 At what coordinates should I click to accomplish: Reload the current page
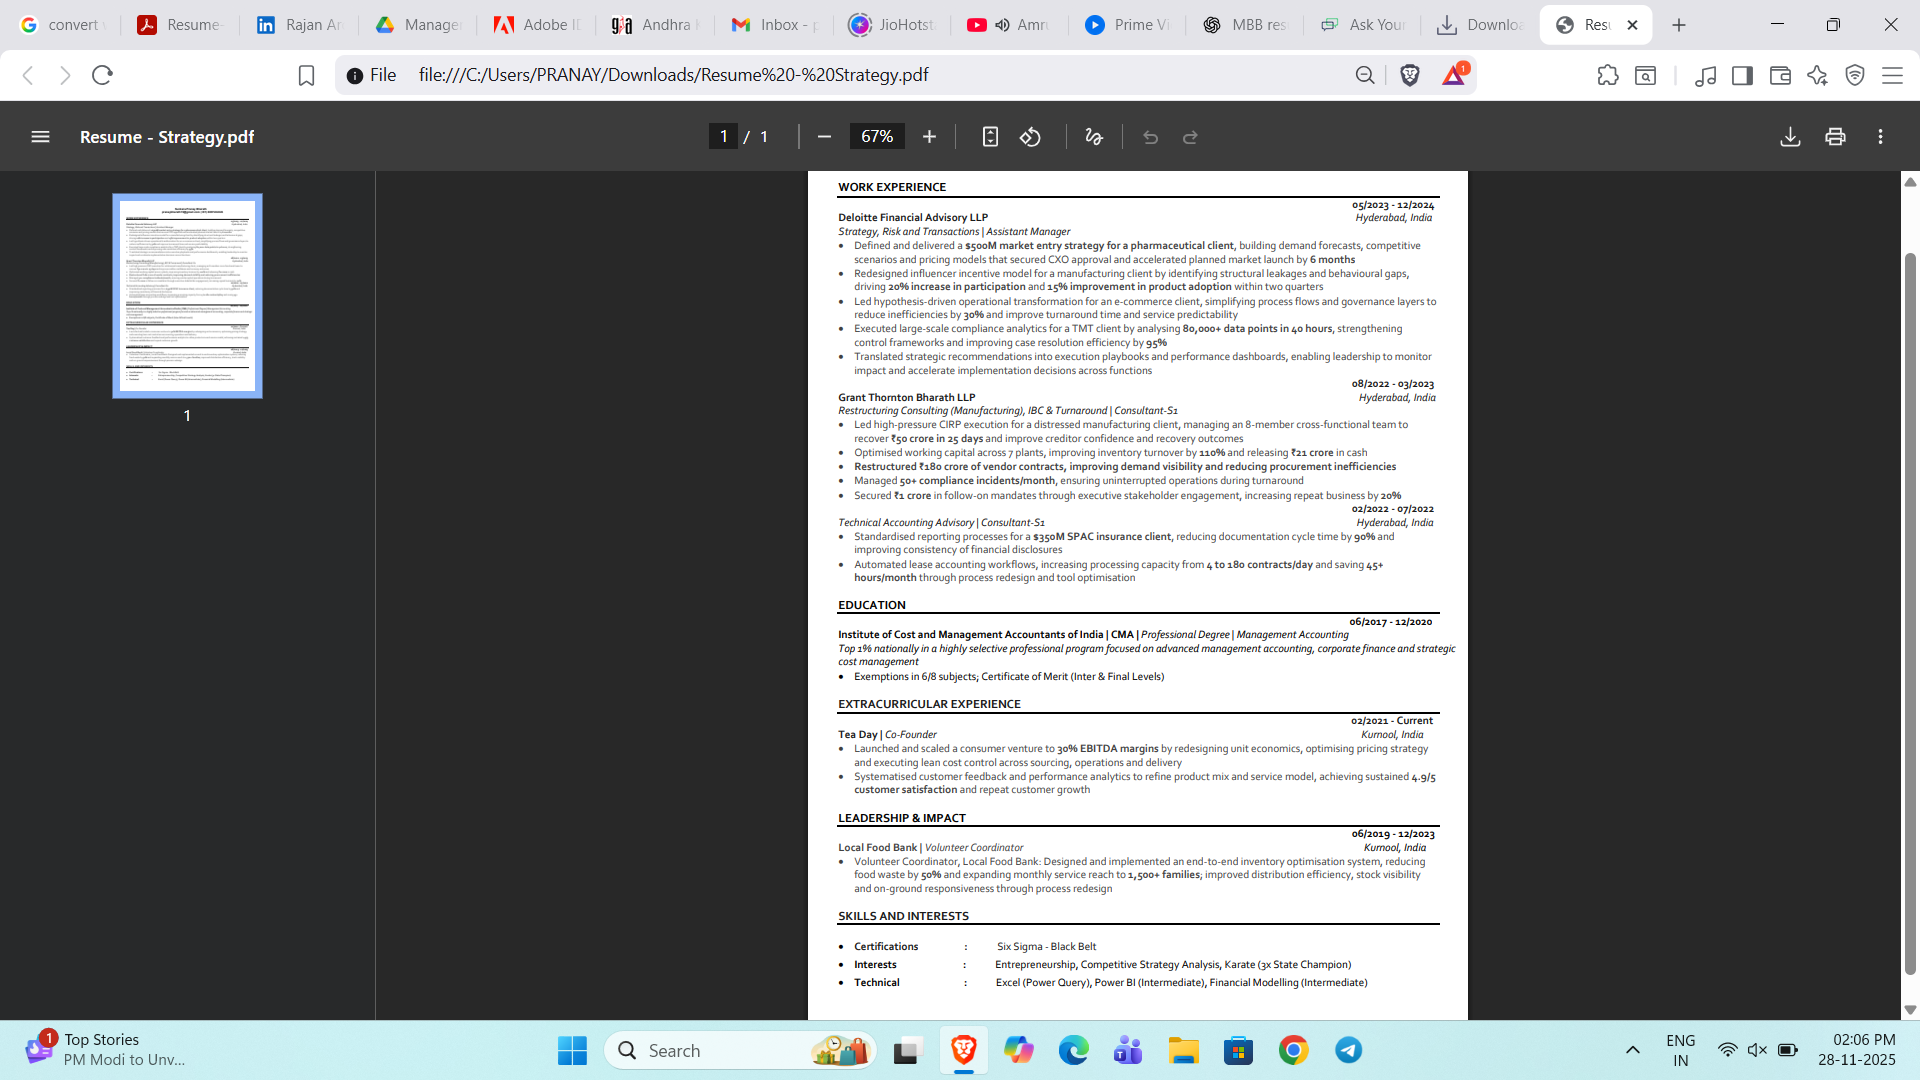(x=102, y=75)
